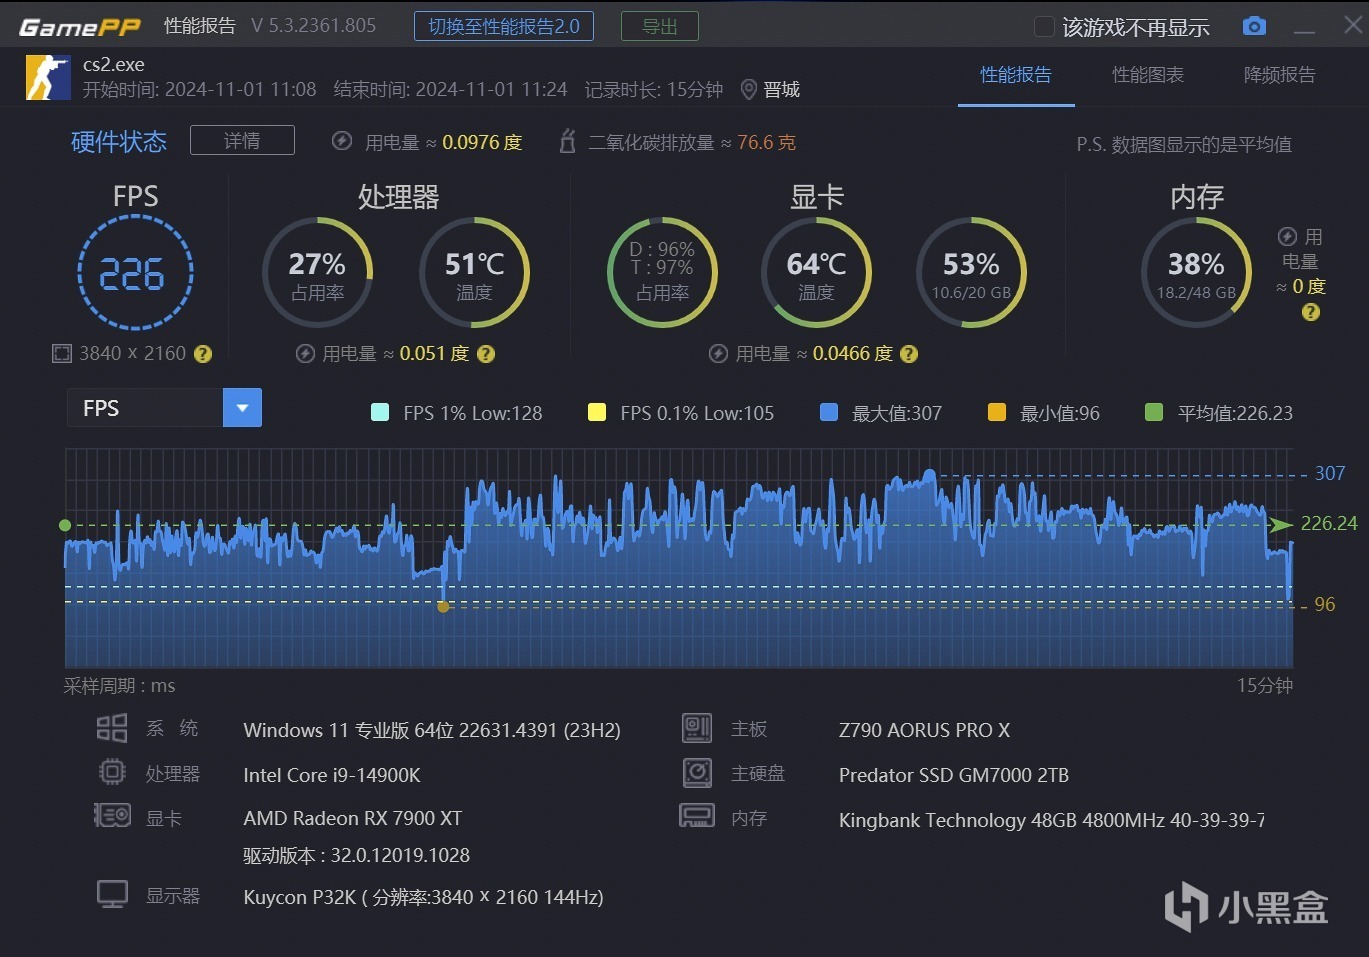The image size is (1369, 957).
Task: Click the 驱动版本 32.0.12019.1028 text
Action: coord(356,855)
